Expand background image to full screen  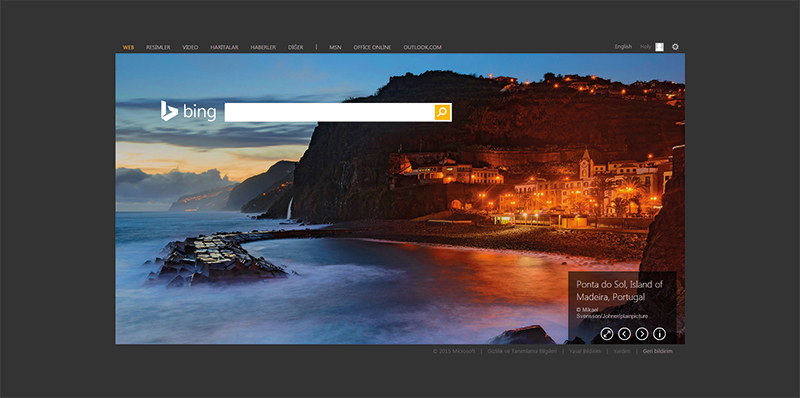607,334
